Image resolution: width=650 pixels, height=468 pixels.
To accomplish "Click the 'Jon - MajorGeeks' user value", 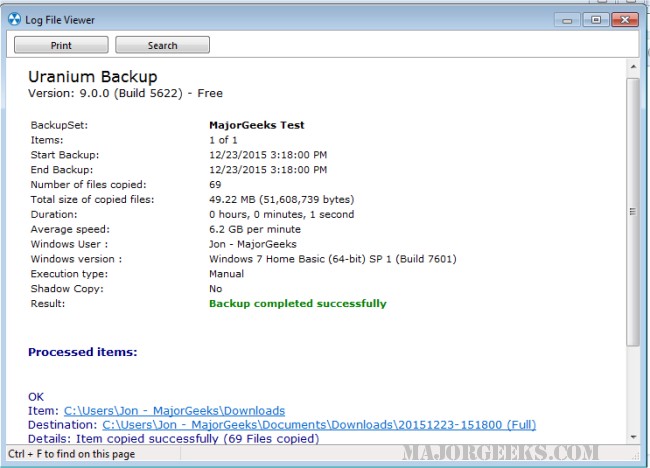I will tap(253, 244).
